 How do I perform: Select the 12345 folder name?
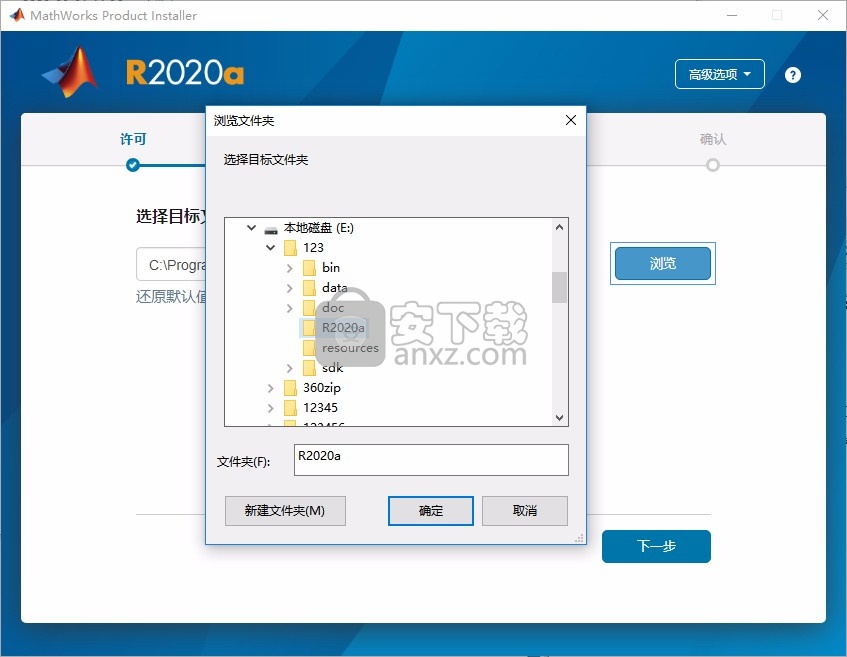(x=320, y=408)
